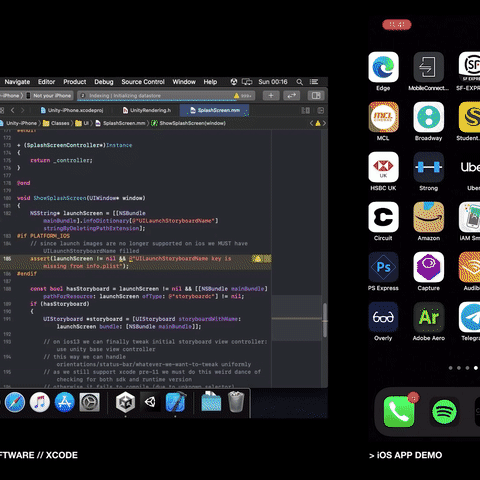Viewport: 480px width, 480px height.
Task: Open the Unity-iPhone breadcrumb item
Action: click(x=18, y=123)
